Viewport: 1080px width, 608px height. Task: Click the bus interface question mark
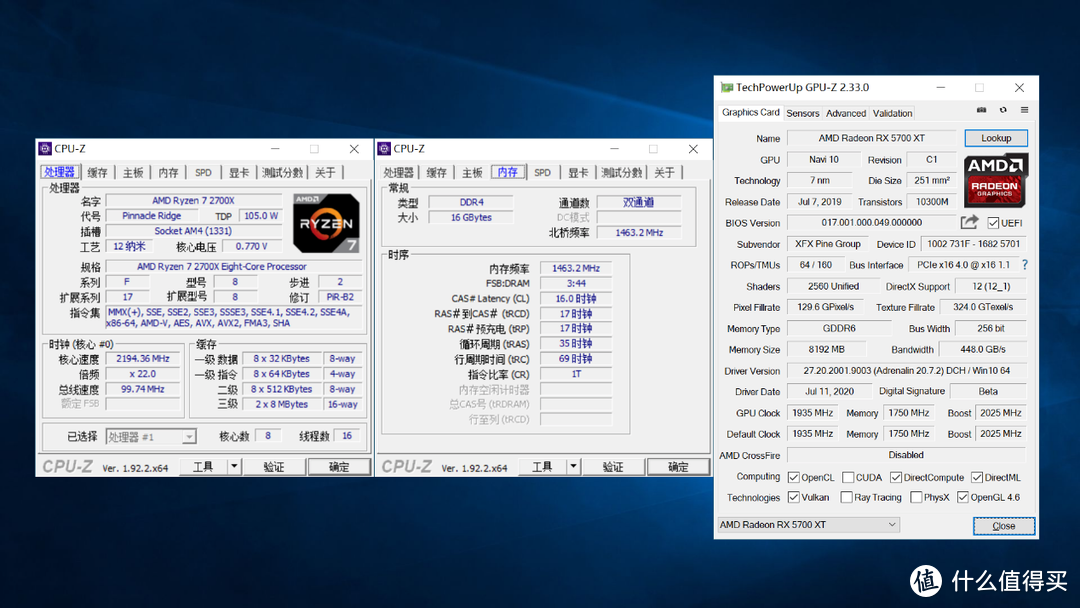point(1025,265)
